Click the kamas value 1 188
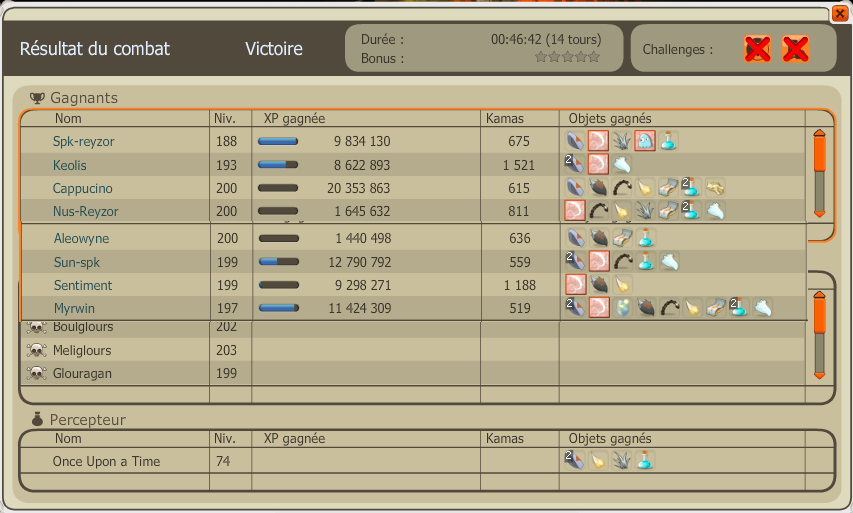This screenshot has width=853, height=513. tap(520, 285)
